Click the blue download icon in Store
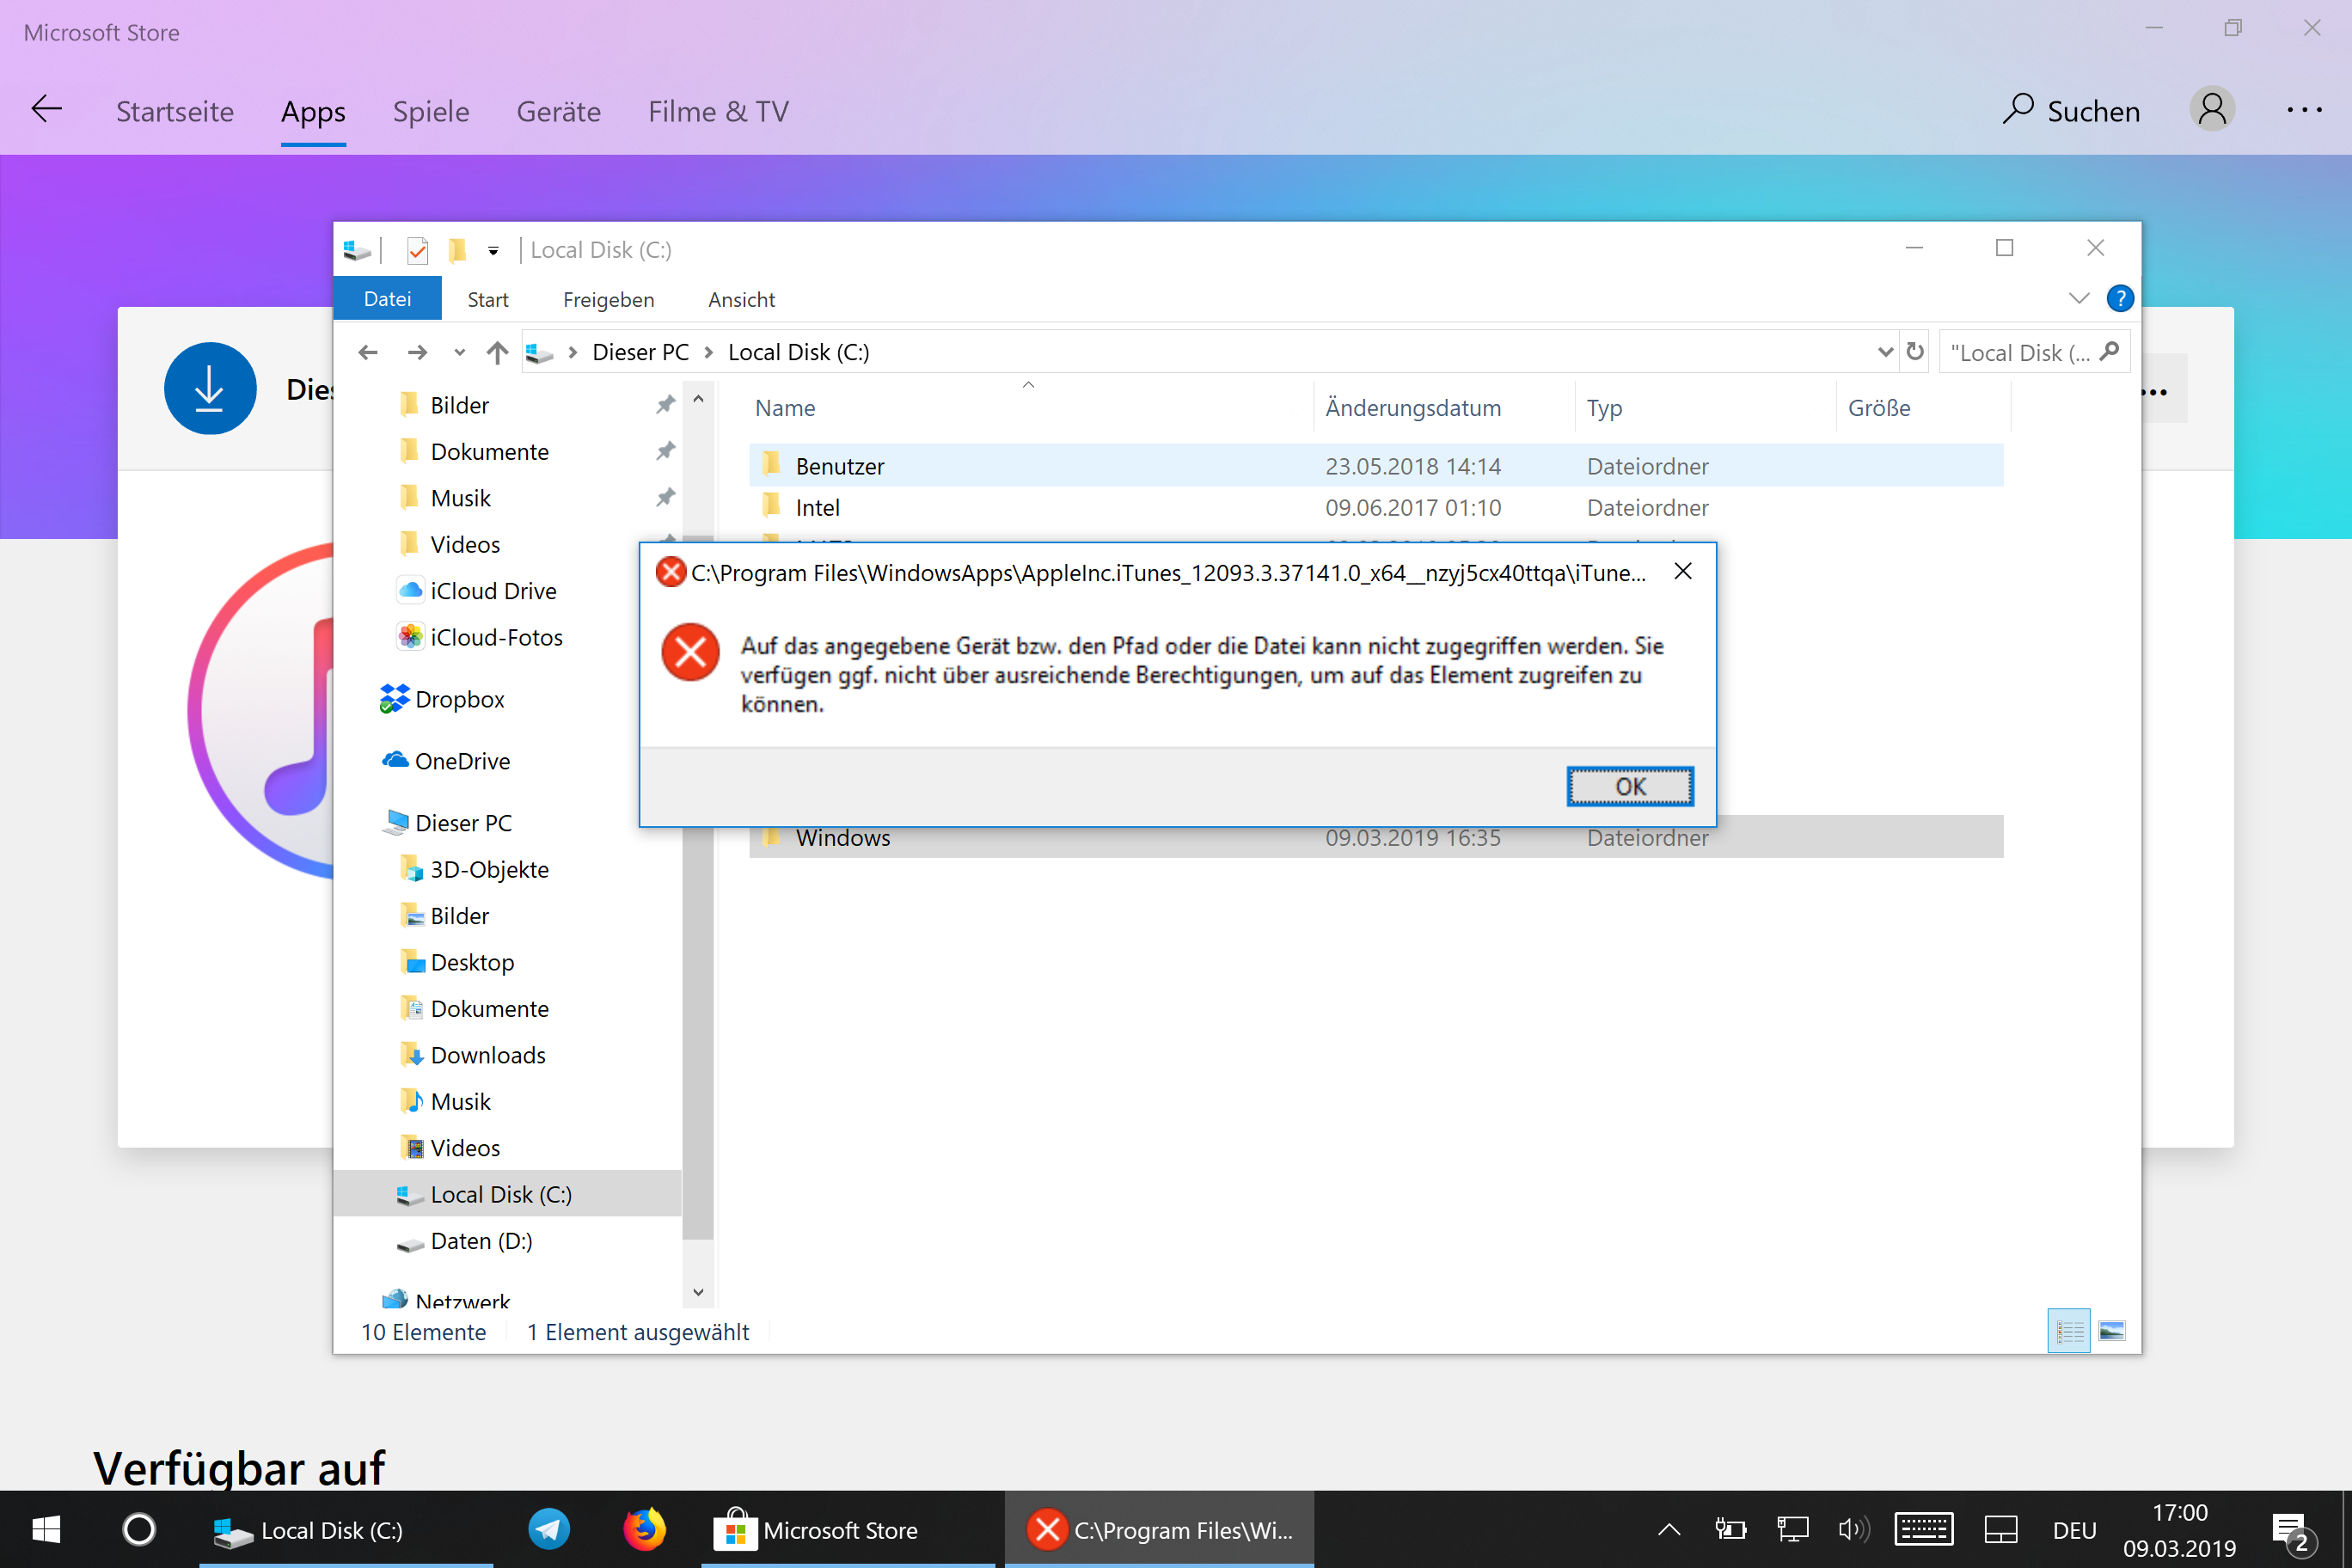Screen dimensions: 2352x1568 [210, 388]
